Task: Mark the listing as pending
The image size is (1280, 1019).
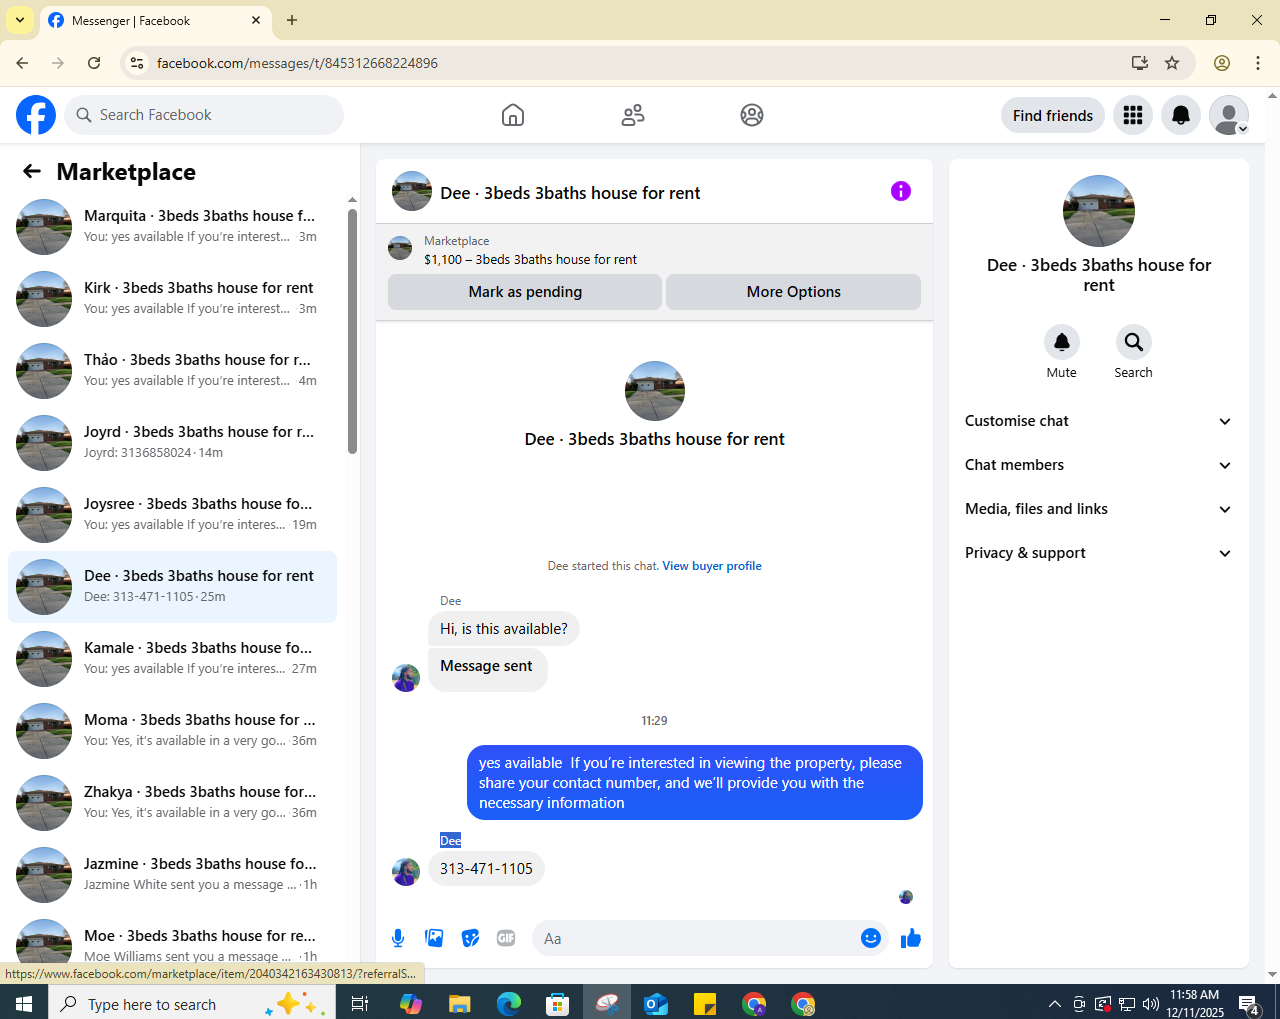Action: pyautogui.click(x=525, y=292)
